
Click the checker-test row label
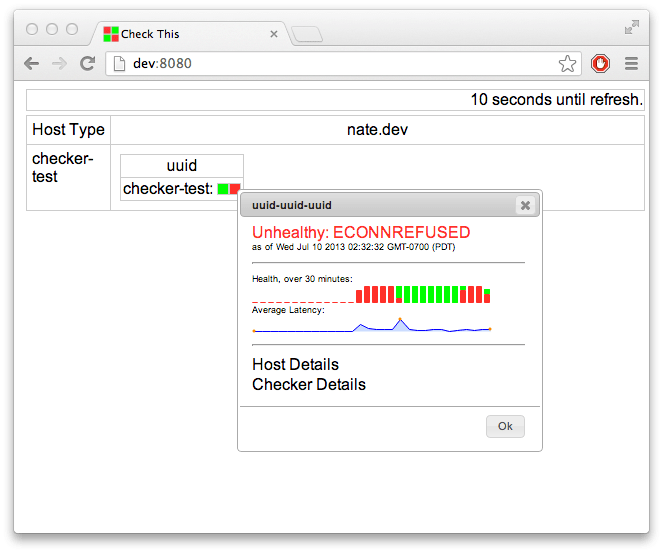point(63,167)
